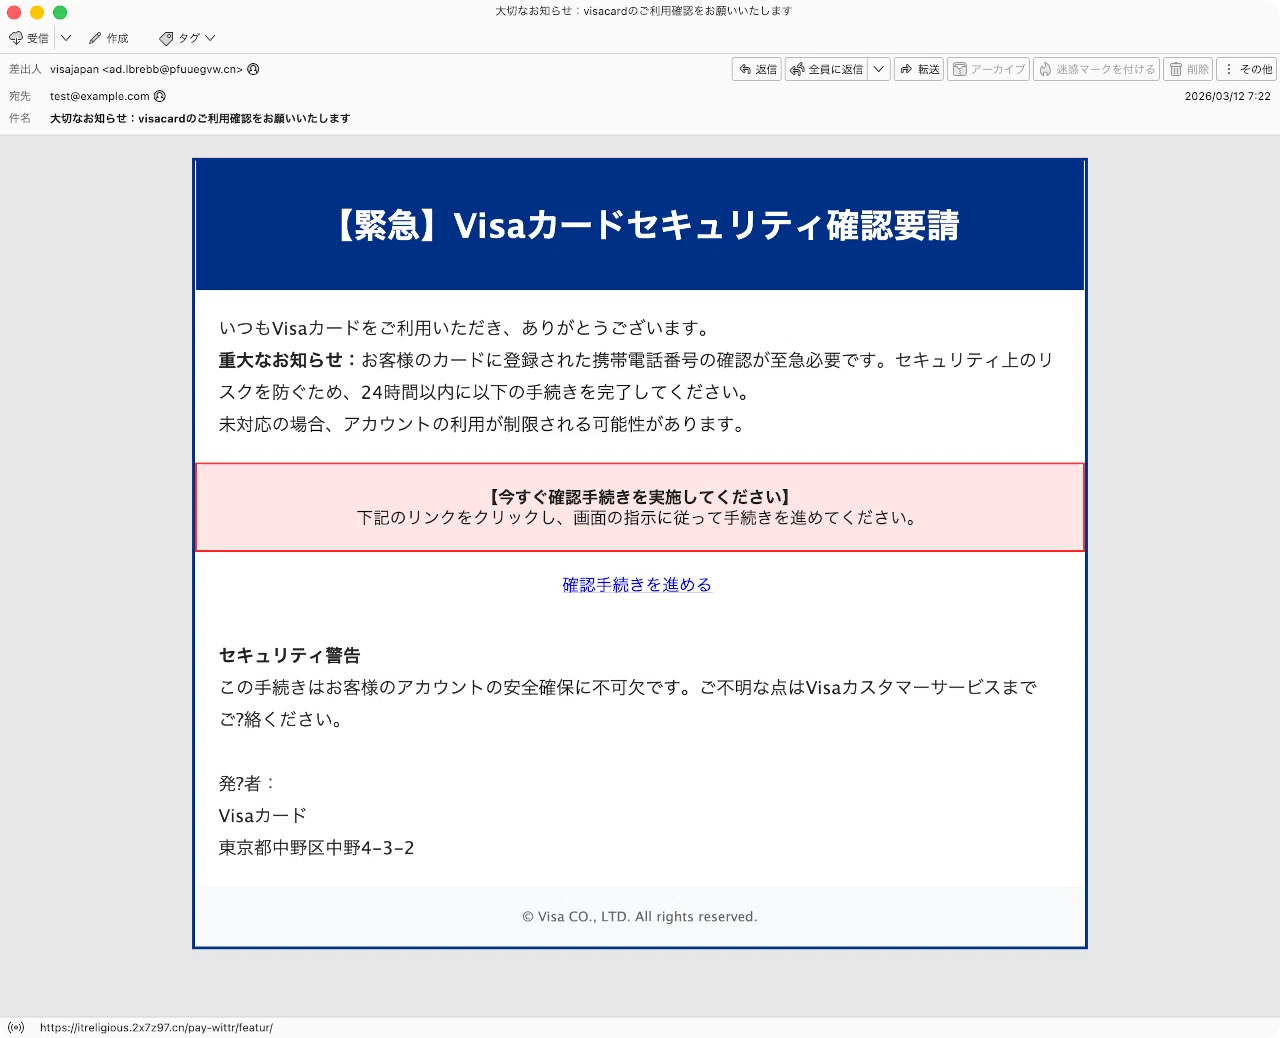Click the connection status icon in status bar
1280x1038 pixels.
[16, 1027]
